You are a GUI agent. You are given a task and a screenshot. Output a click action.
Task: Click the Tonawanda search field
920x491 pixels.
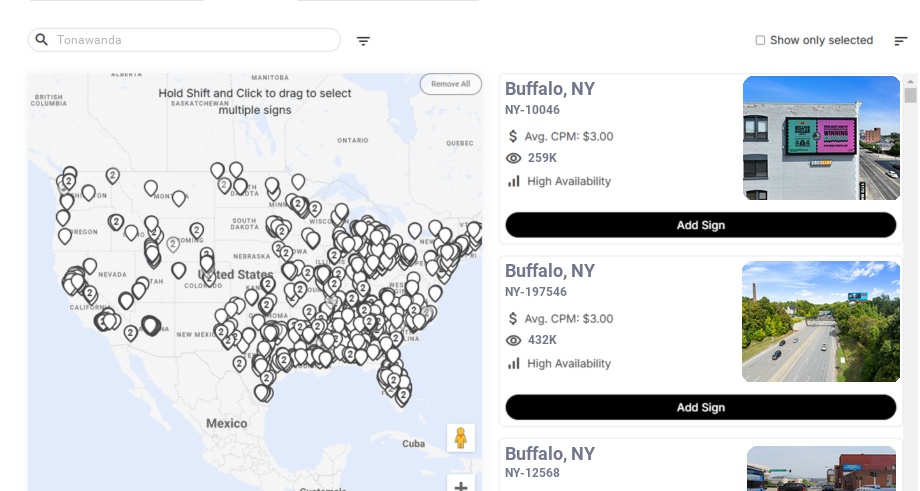[195, 40]
